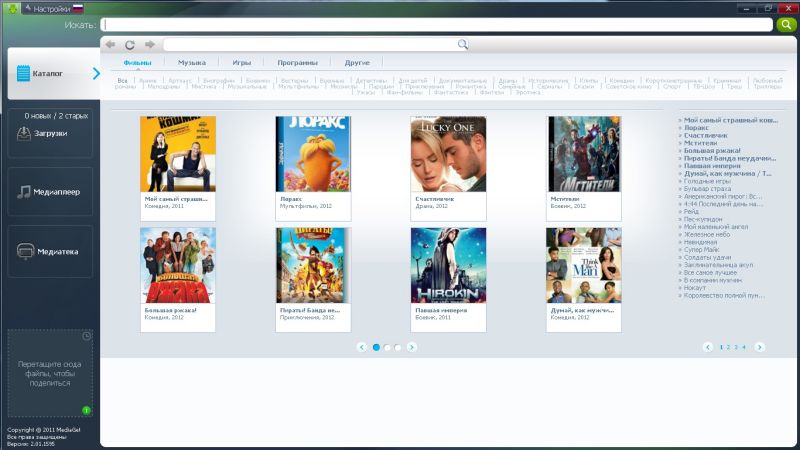Click the green indicator in the share area

click(x=86, y=410)
